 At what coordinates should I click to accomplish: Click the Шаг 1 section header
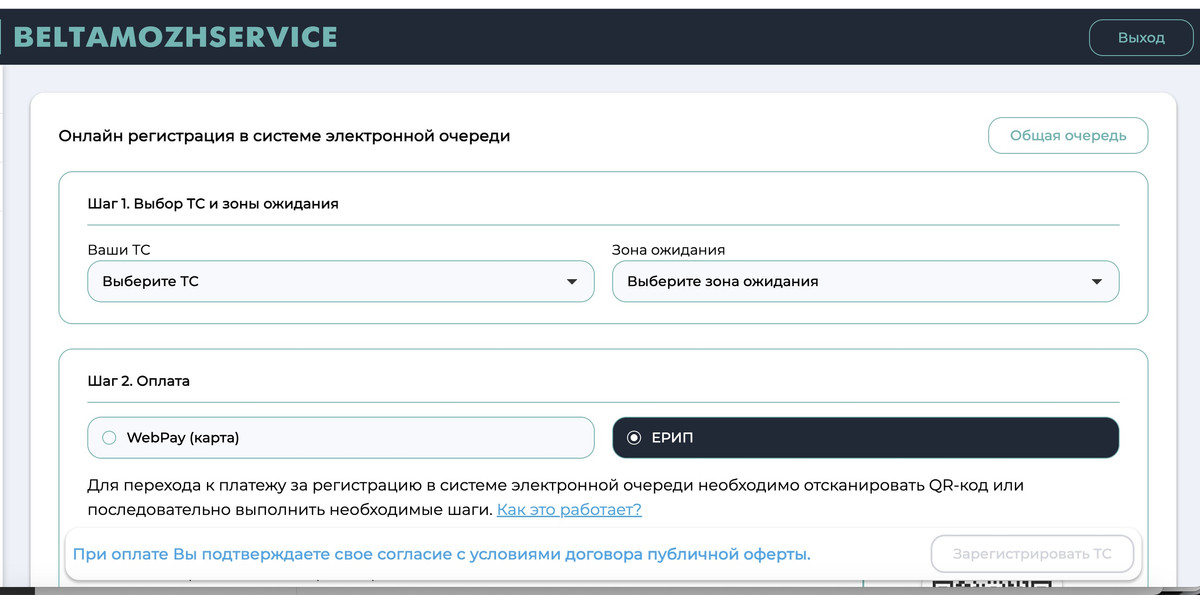click(213, 204)
